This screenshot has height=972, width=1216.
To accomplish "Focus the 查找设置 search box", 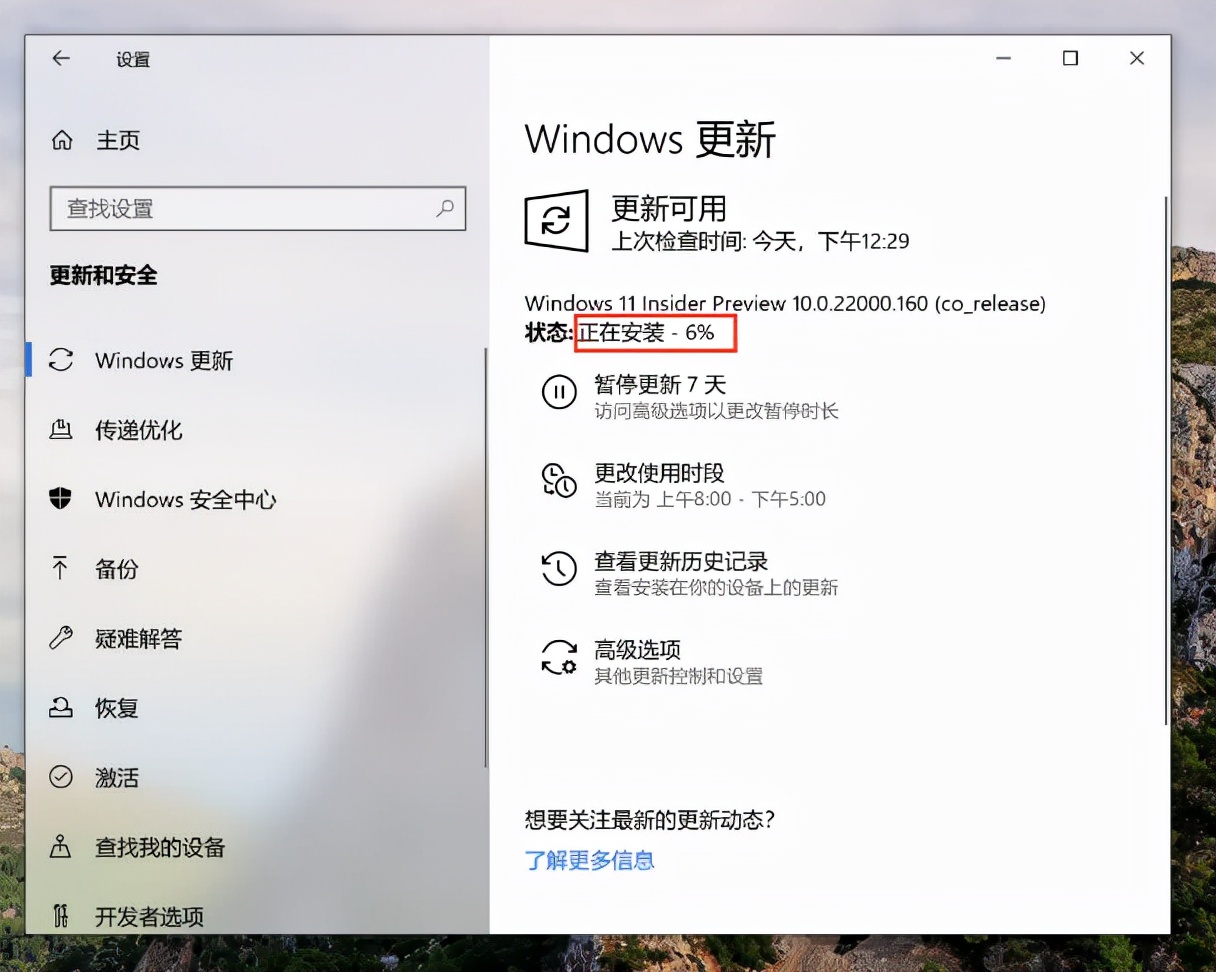I will point(257,208).
